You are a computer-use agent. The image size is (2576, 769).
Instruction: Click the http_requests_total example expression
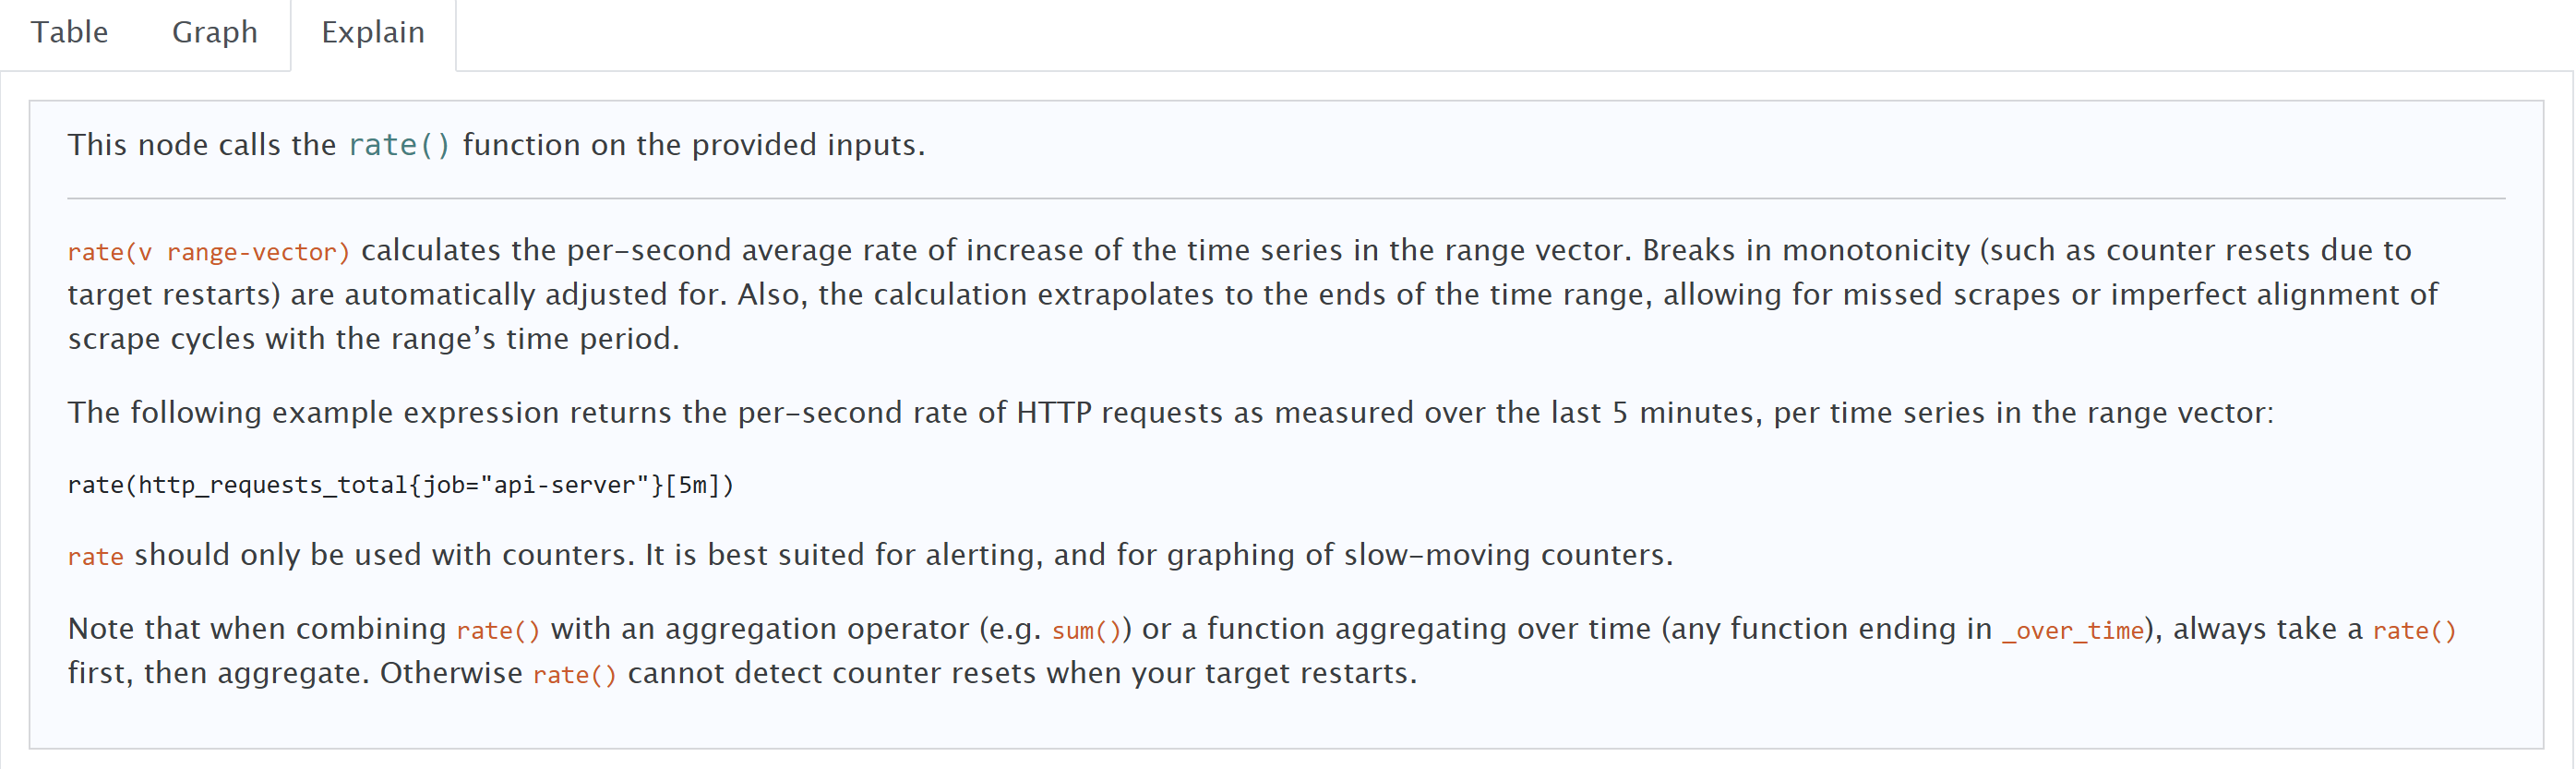(x=400, y=486)
